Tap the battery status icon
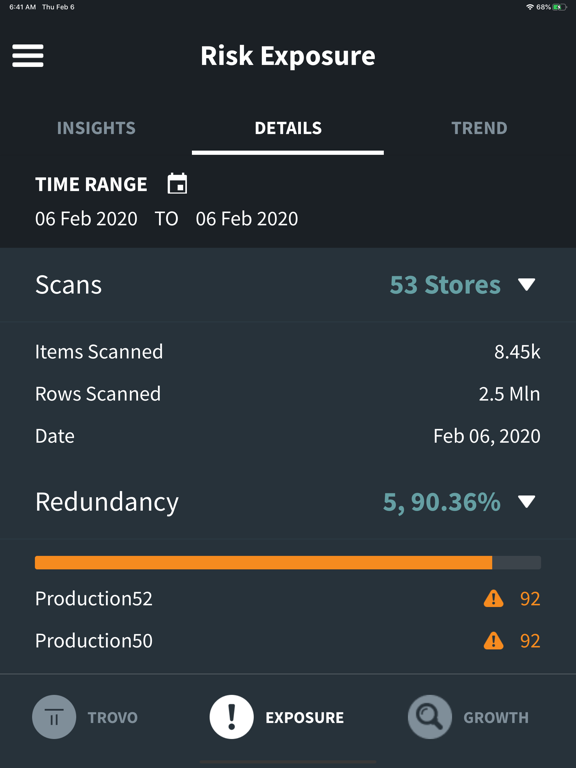Viewport: 576px width, 768px height. (559, 7)
